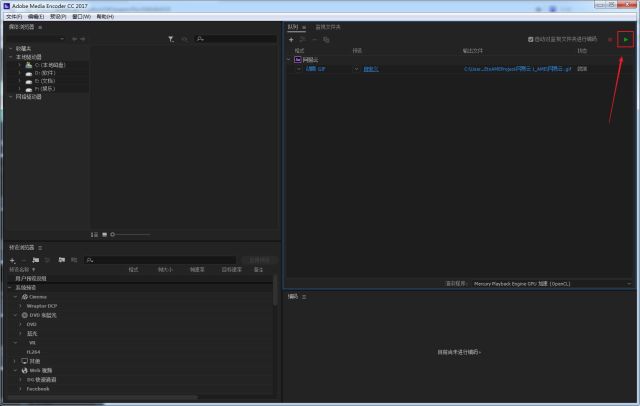The image size is (640, 406).
Task: Adjust the media browser thumbnail zoom slider
Action: click(x=131, y=235)
